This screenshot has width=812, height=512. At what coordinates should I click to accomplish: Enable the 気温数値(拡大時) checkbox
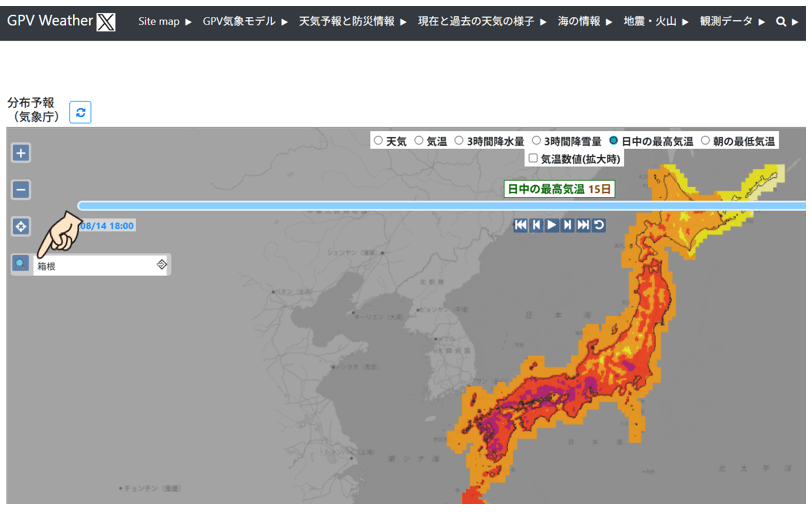tap(533, 158)
